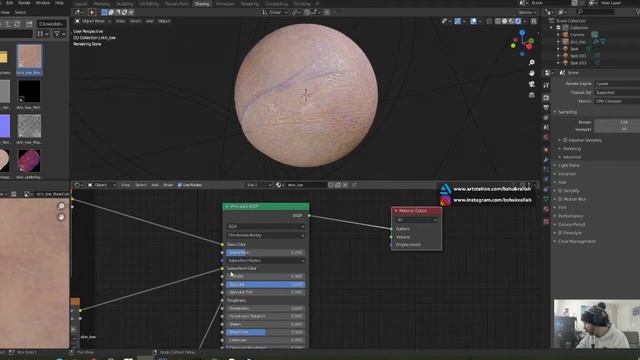640x360 pixels.
Task: Open Feature Set dropdown
Action: [616, 92]
